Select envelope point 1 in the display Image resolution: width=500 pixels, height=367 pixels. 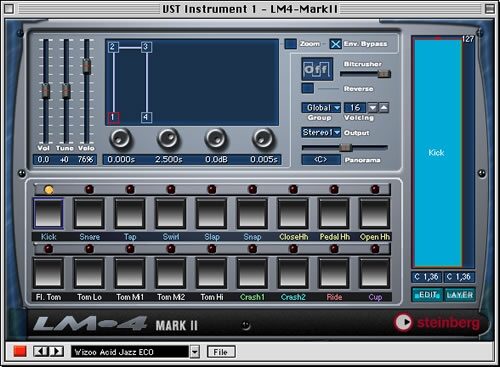(x=113, y=117)
